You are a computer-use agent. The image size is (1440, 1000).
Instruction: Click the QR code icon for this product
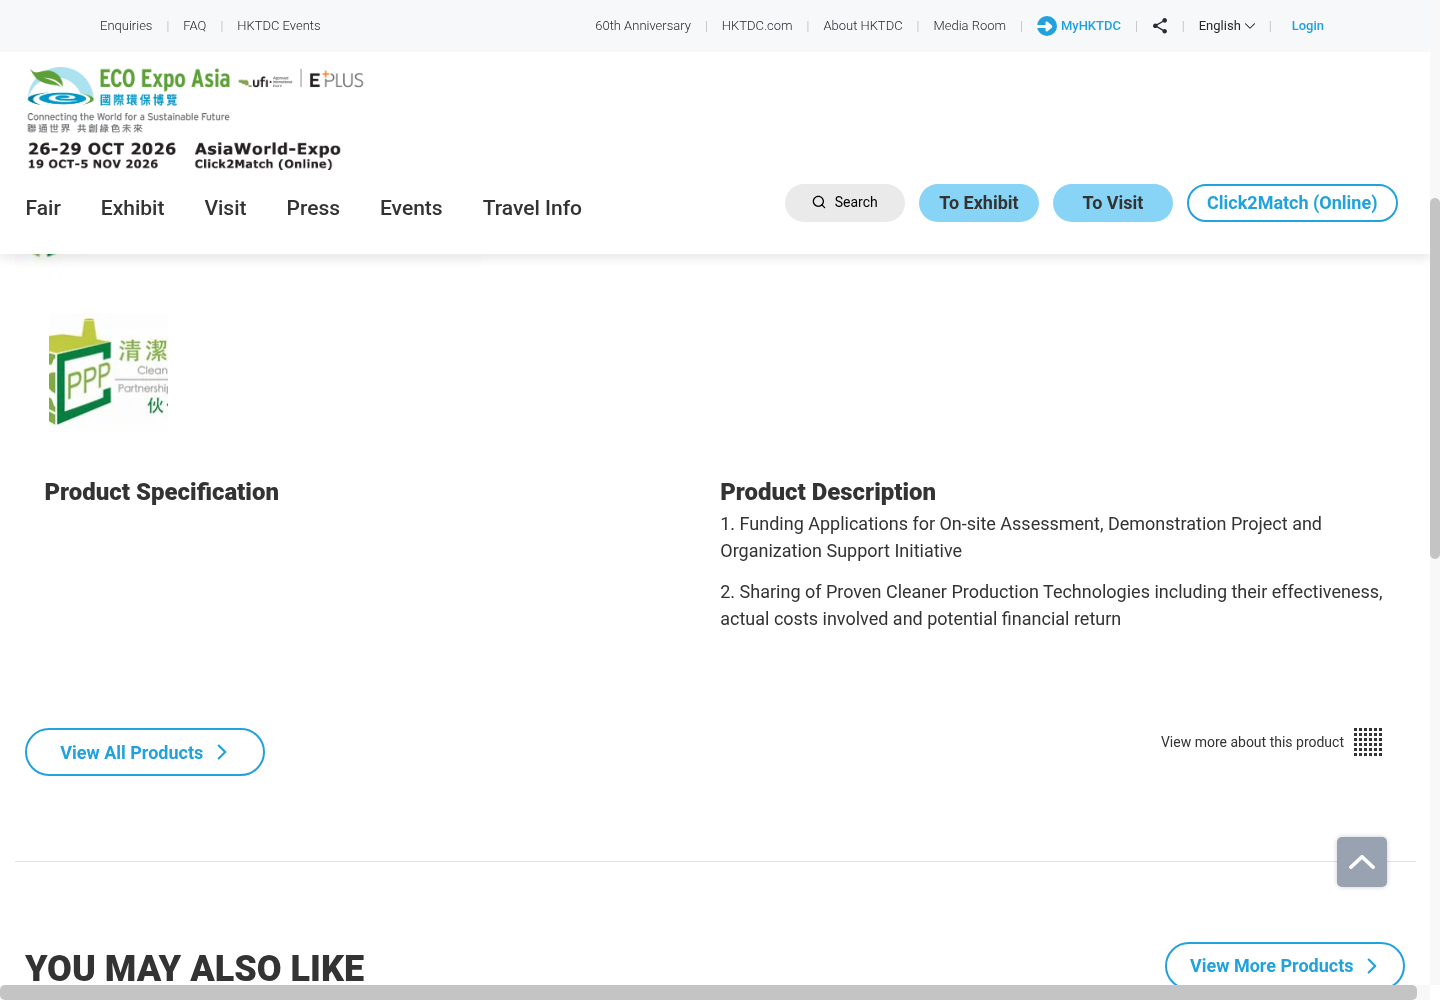coord(1368,742)
